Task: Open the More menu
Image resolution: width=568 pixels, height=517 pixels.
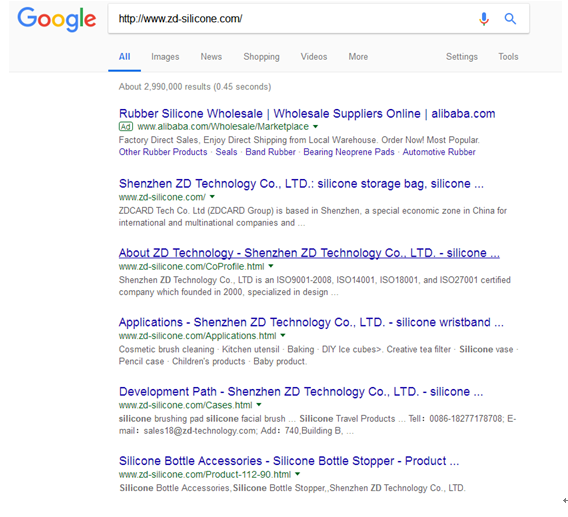Action: pyautogui.click(x=358, y=57)
